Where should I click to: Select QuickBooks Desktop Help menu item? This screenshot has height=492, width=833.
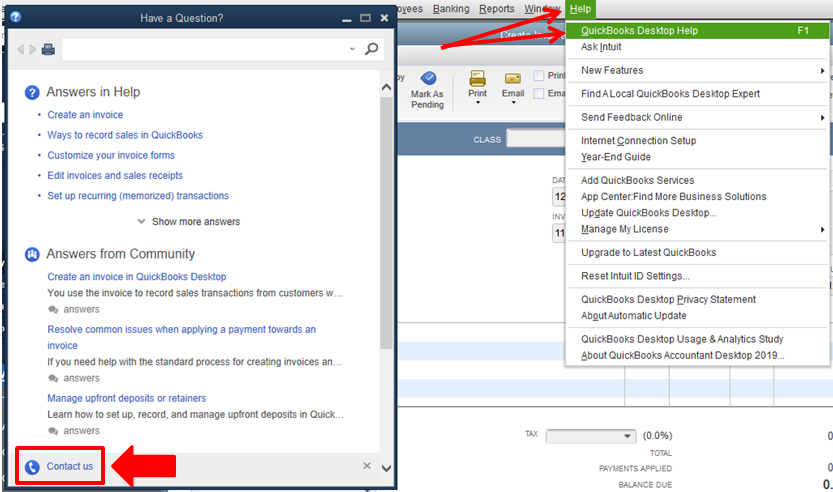(697, 31)
